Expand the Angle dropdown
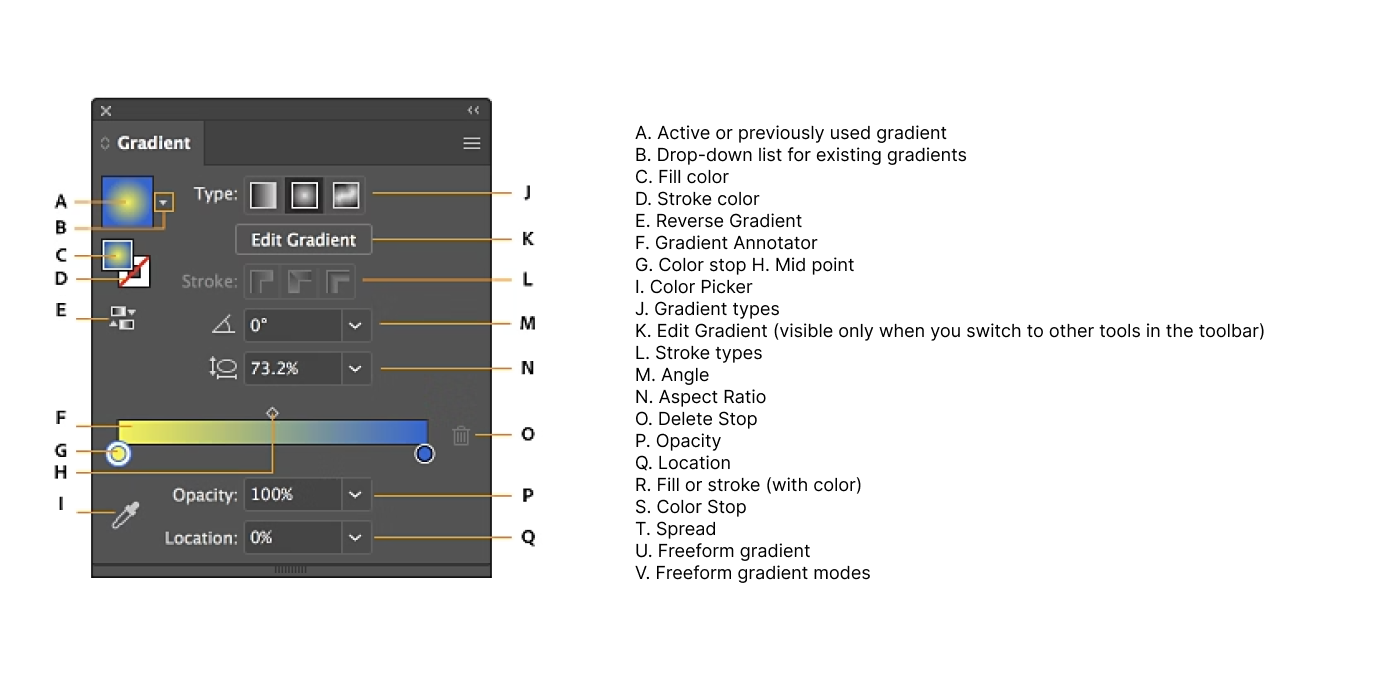This screenshot has width=1400, height=674. tap(355, 325)
